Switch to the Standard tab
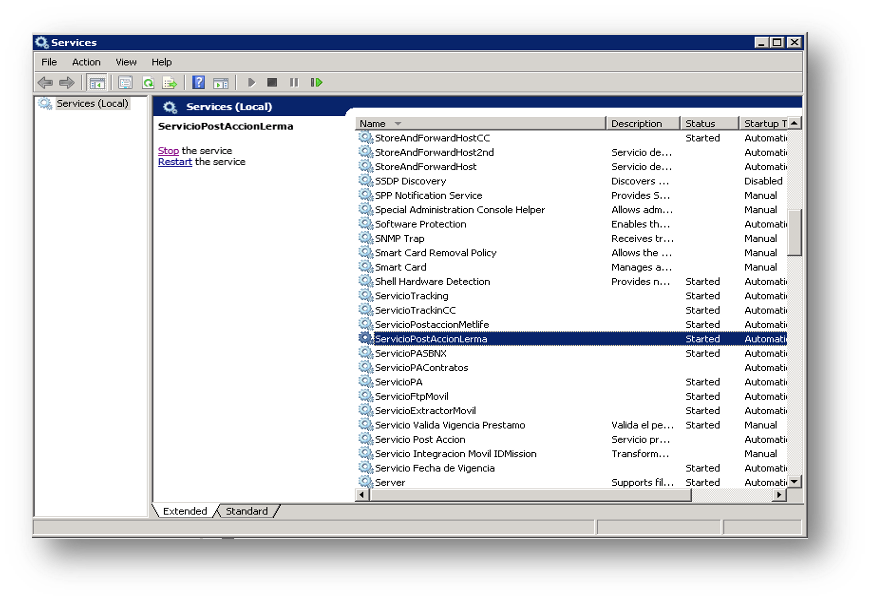 (x=246, y=511)
